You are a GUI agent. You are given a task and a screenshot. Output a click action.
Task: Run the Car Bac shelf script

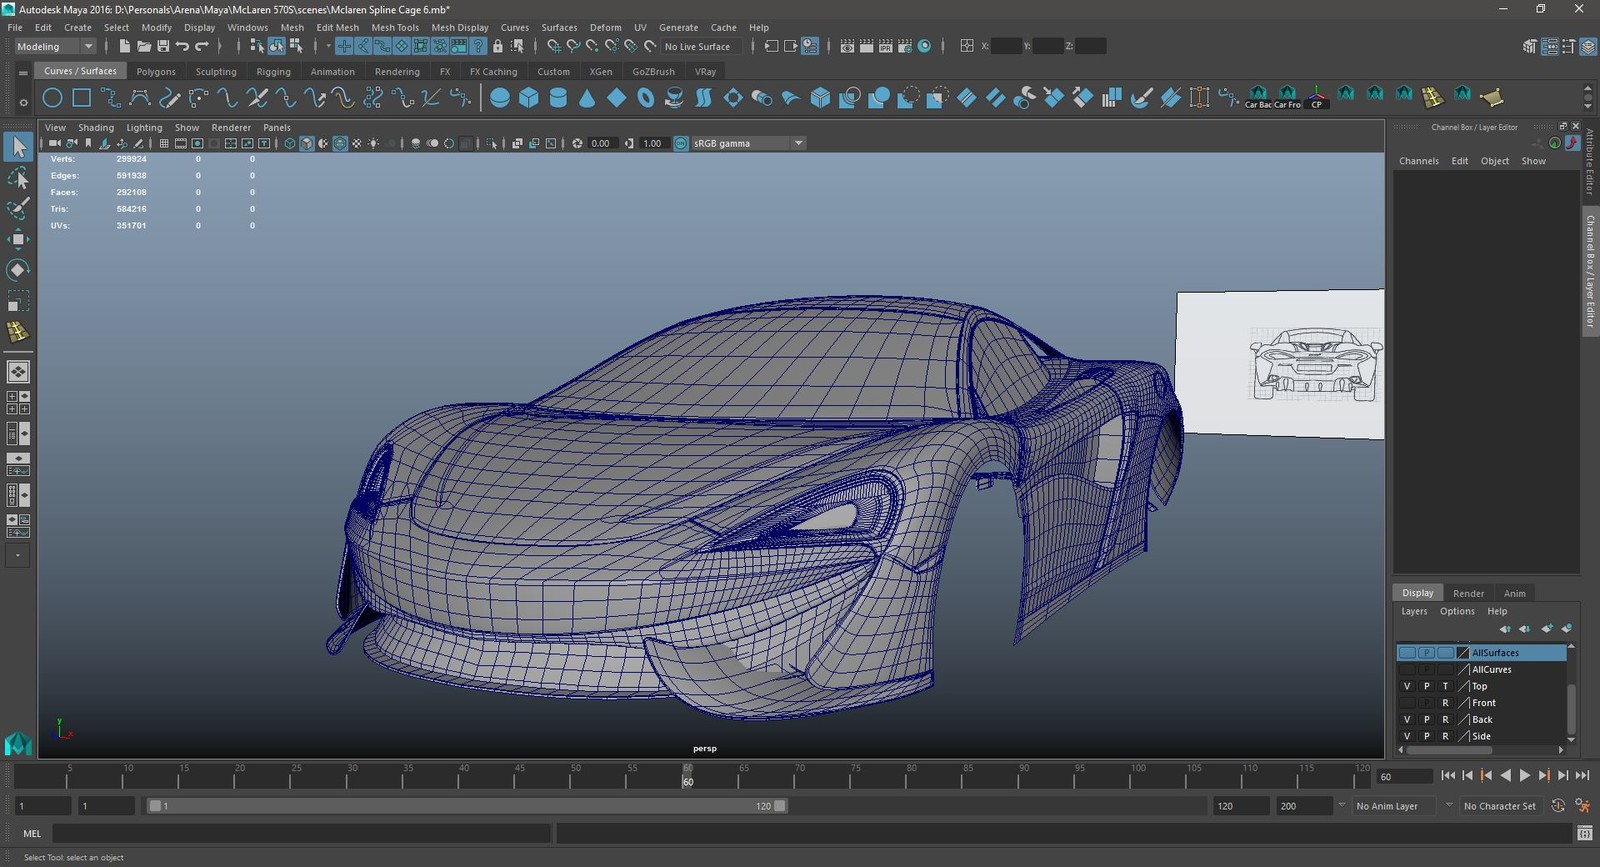point(1258,97)
